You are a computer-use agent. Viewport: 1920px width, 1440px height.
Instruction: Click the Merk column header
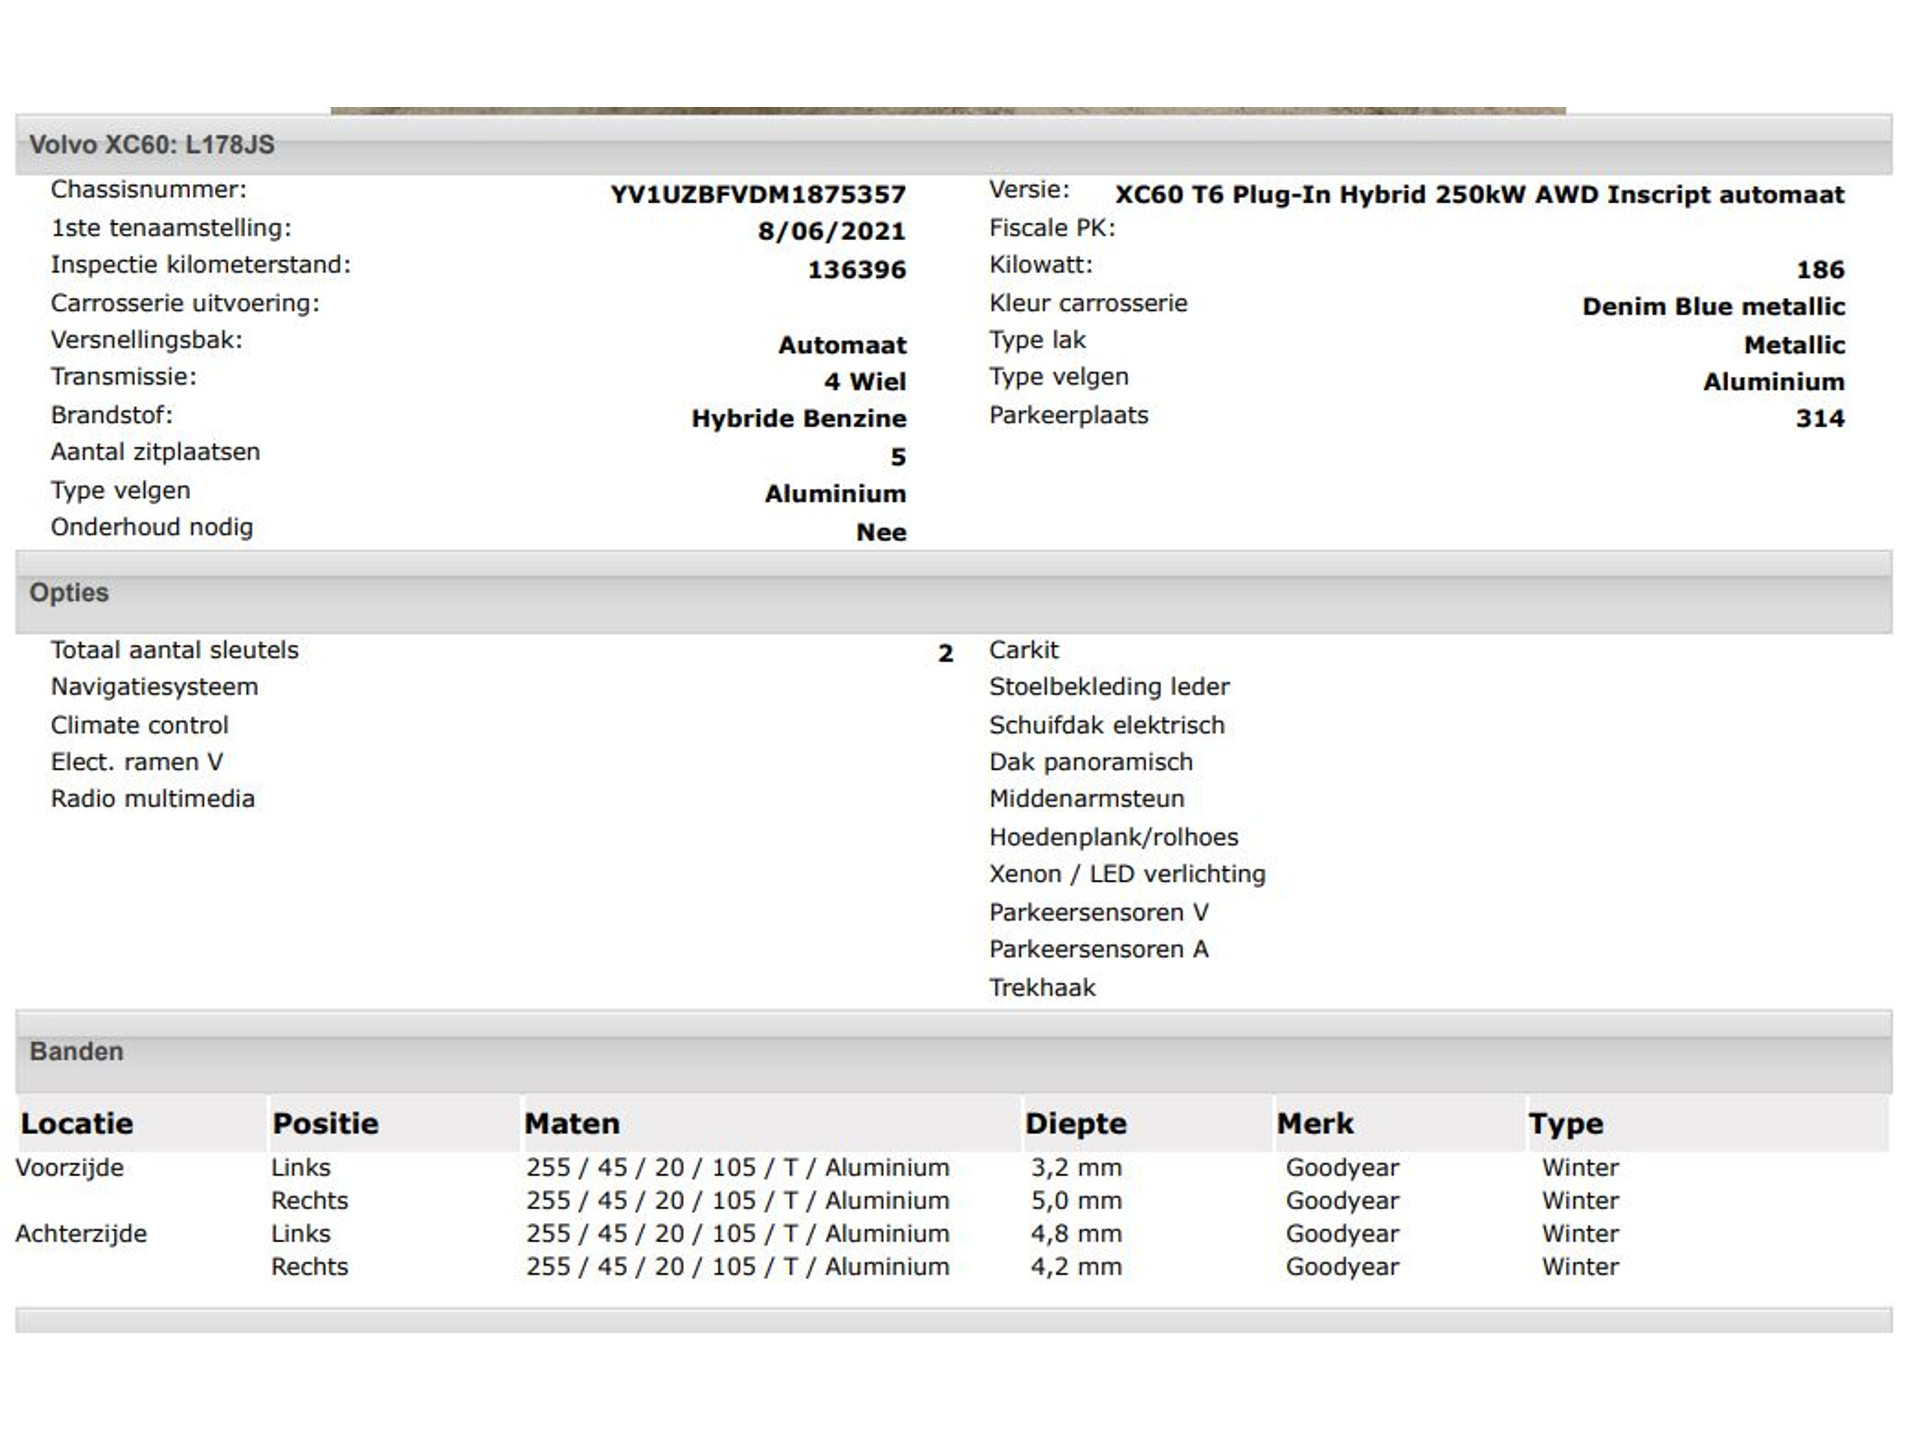point(1315,1124)
